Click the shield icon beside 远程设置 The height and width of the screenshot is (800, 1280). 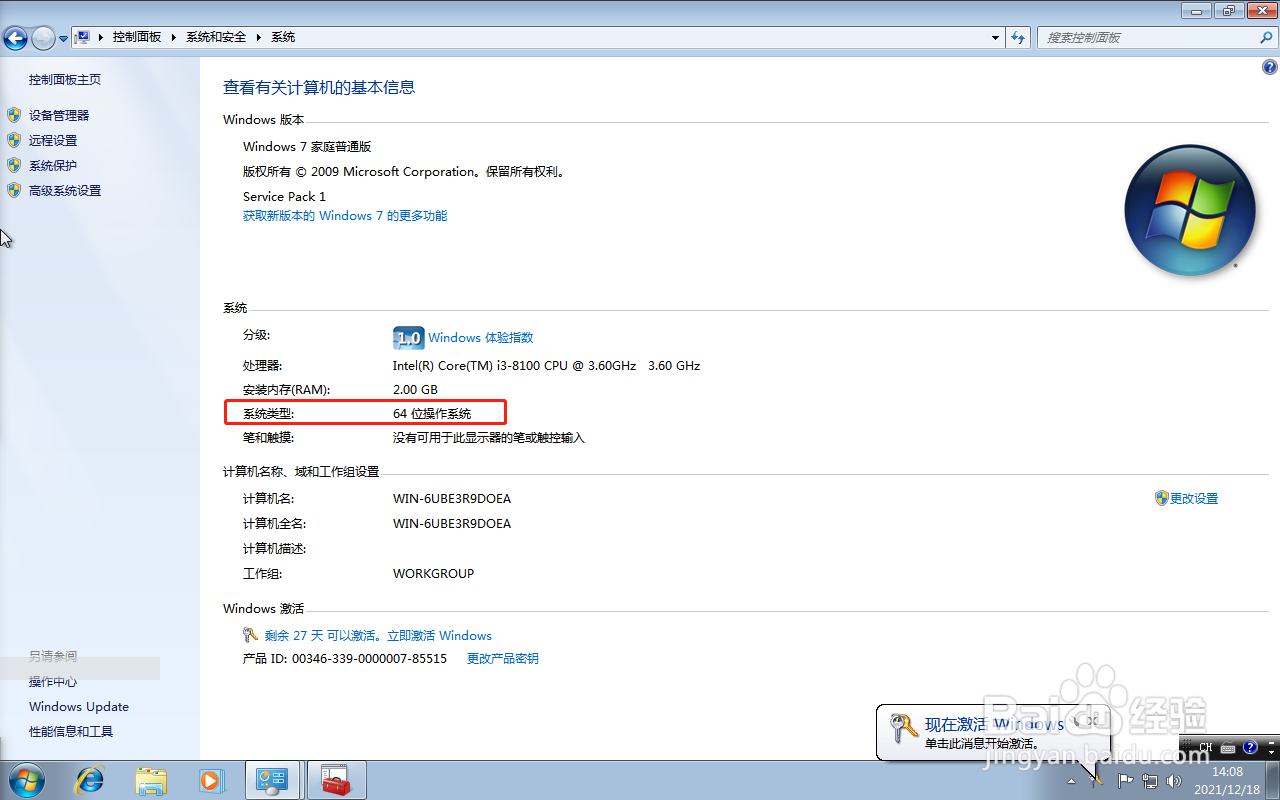[x=14, y=140]
